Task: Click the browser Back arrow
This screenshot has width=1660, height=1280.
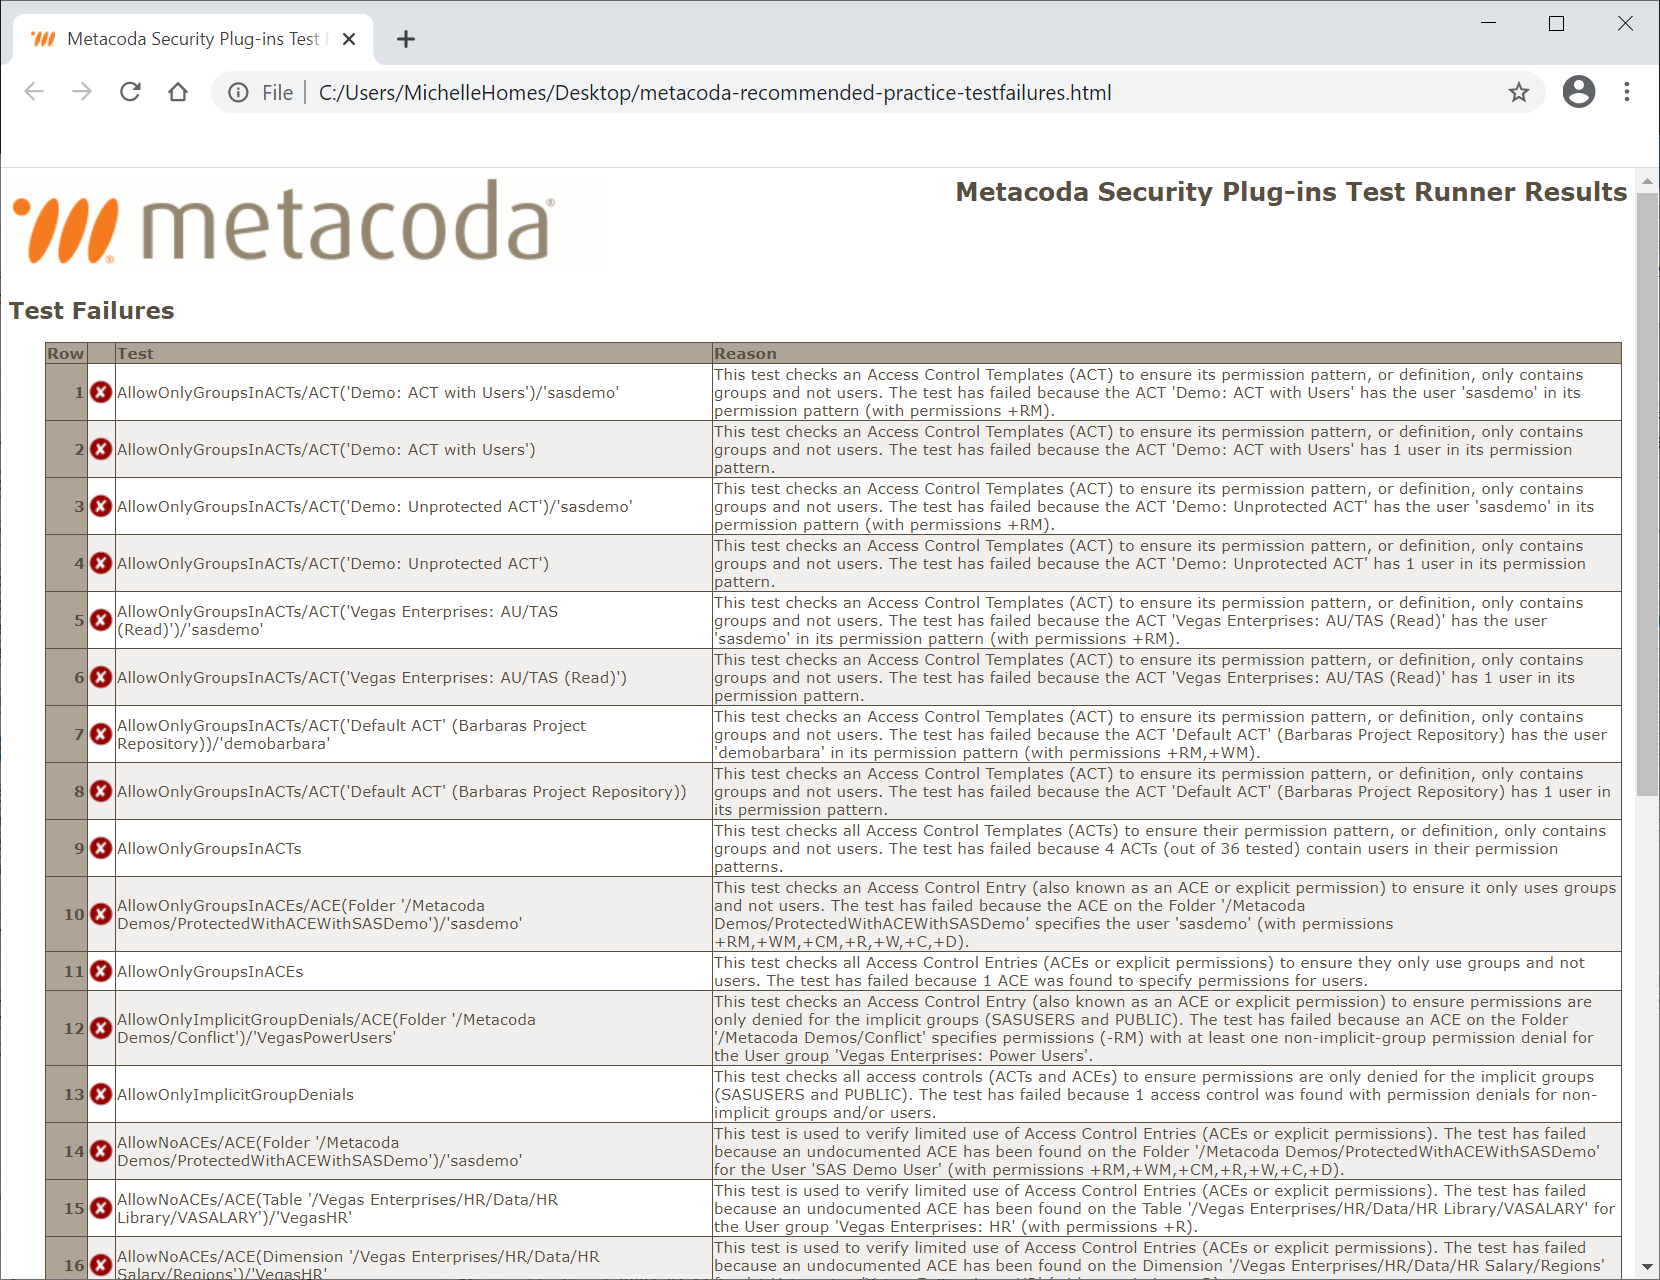Action: coord(34,92)
